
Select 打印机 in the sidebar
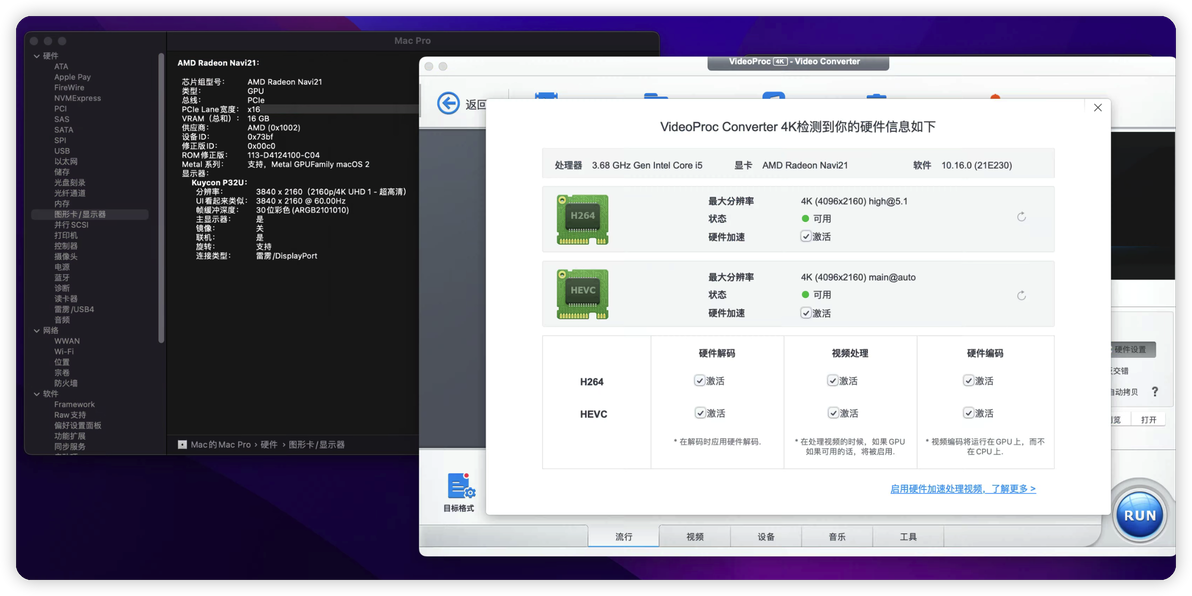tap(65, 236)
